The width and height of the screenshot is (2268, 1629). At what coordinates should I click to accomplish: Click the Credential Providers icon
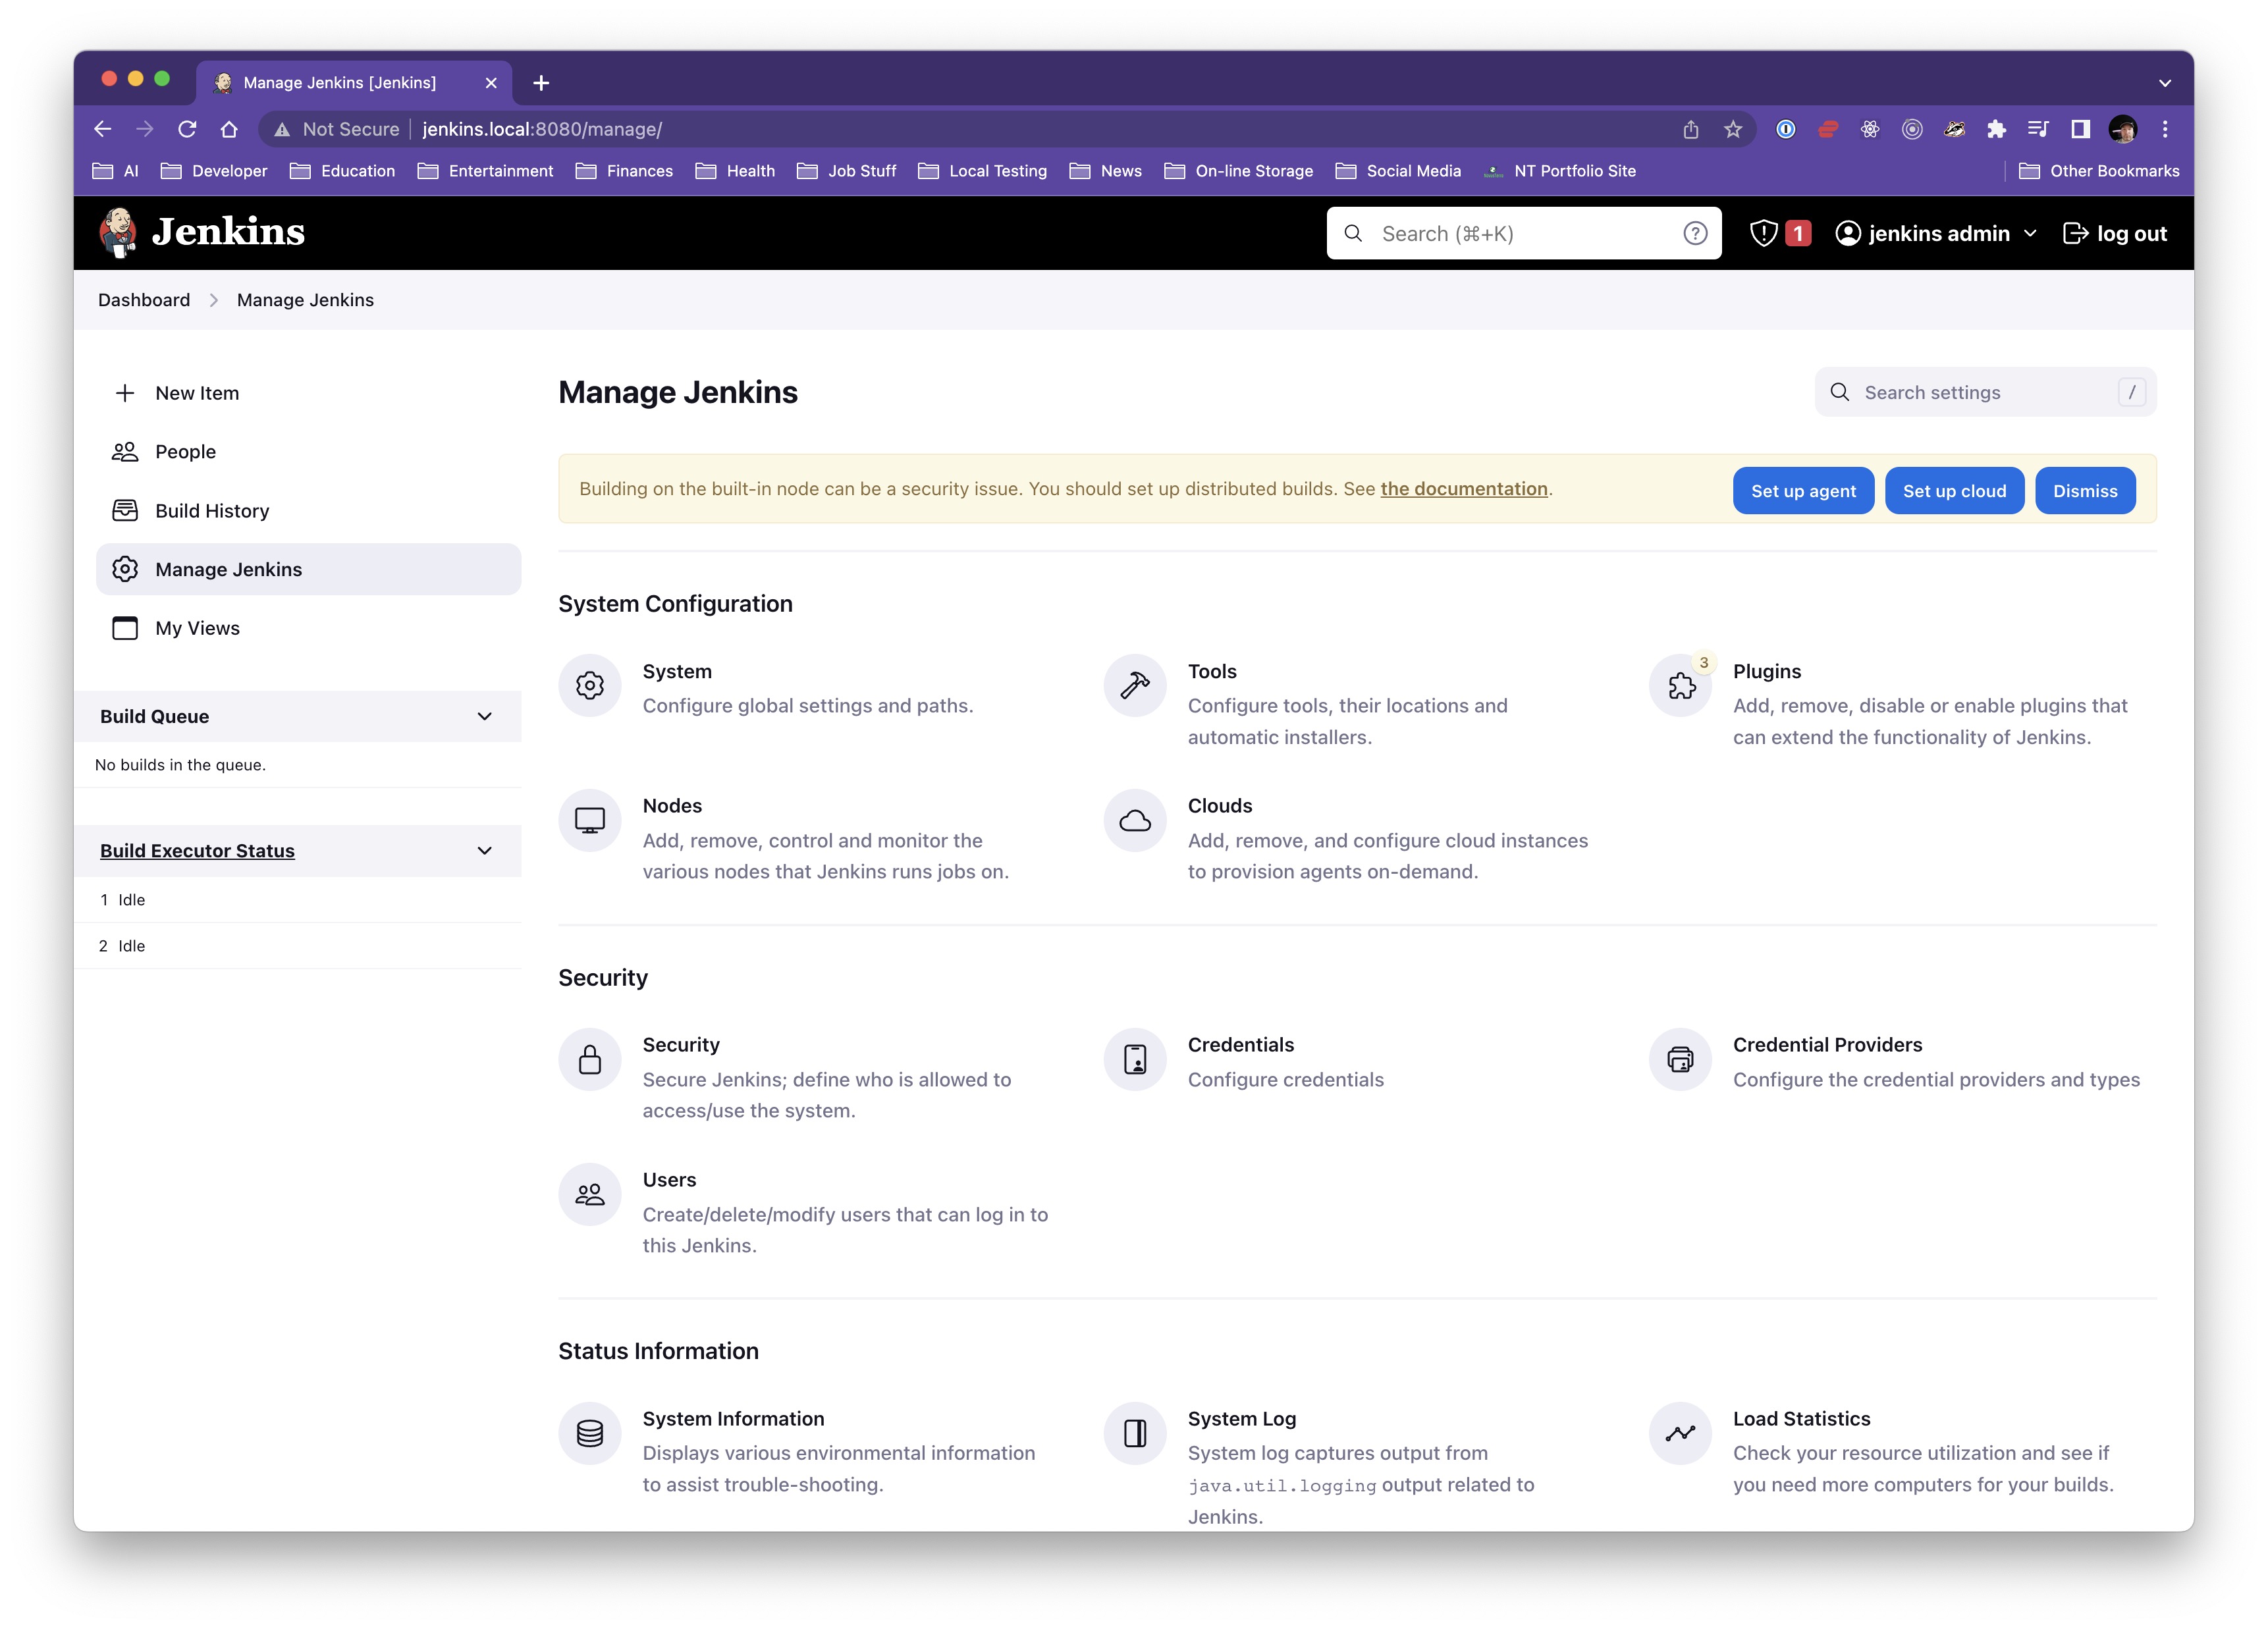[1680, 1059]
